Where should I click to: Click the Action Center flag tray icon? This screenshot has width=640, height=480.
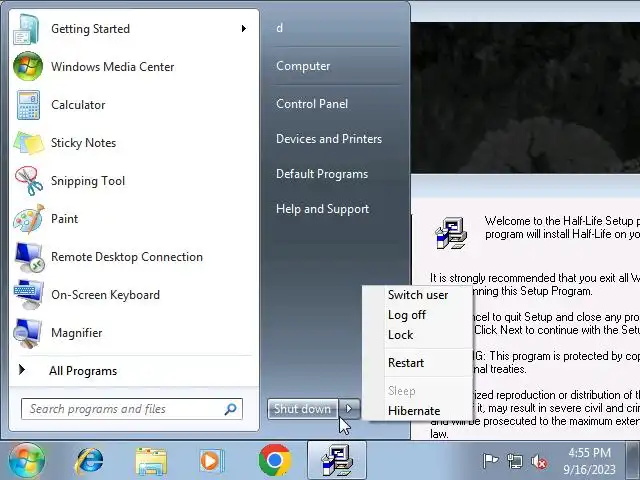[490, 461]
